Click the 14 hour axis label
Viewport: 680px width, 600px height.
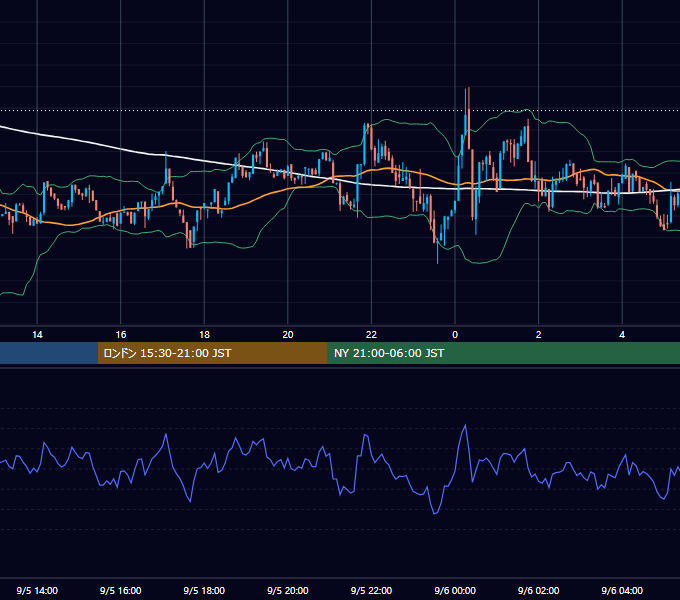tap(37, 335)
